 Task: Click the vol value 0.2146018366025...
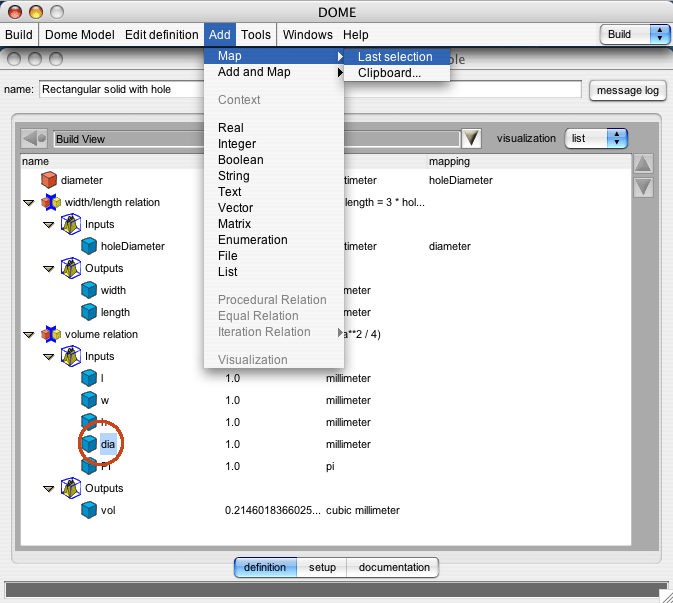point(273,510)
